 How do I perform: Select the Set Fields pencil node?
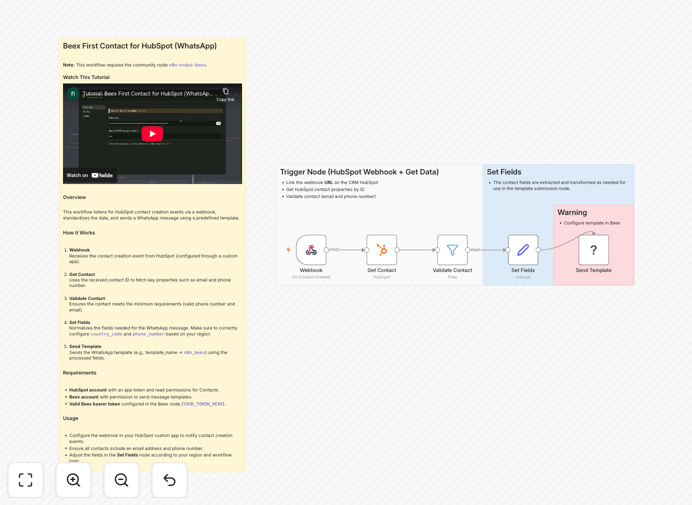[523, 250]
